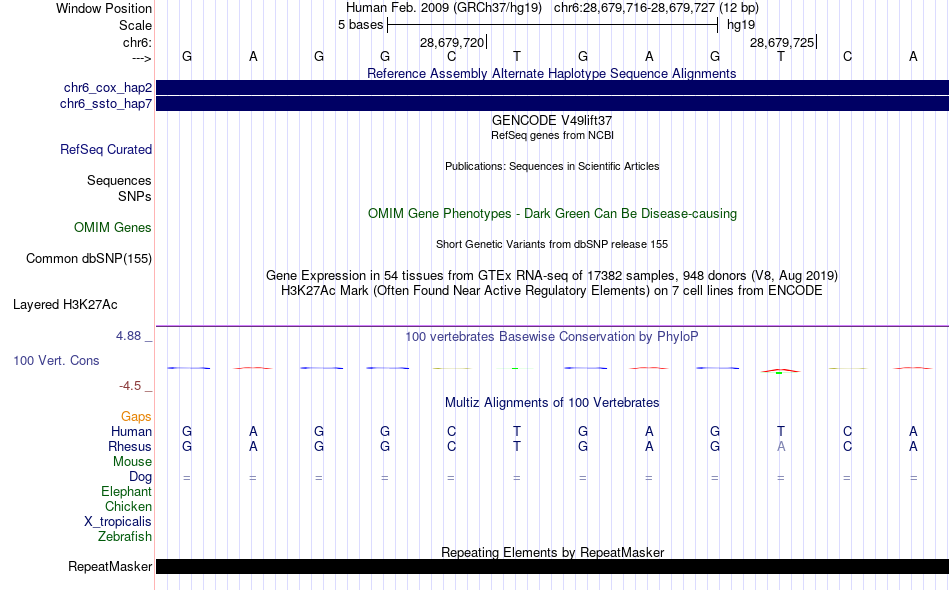This screenshot has height=590, width=950.
Task: Click the H3K27Ac Mark track title
Action: tap(551, 291)
